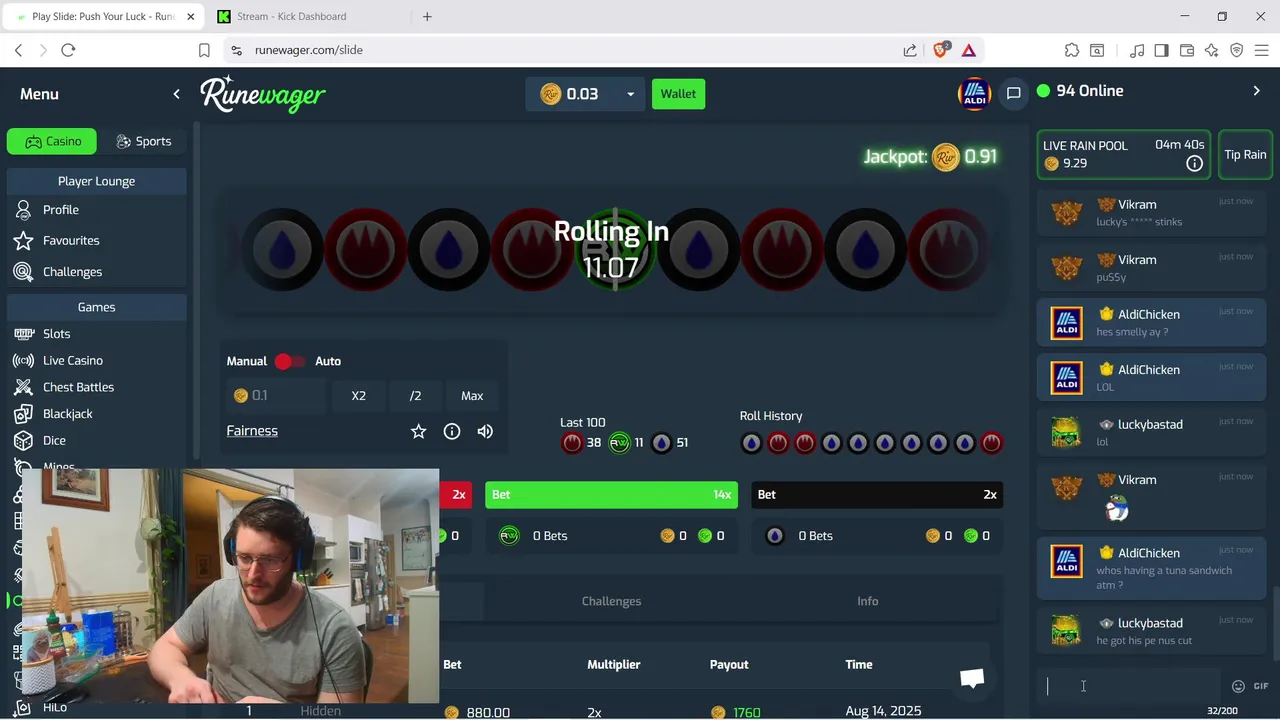Click the Runewager logo
Viewport: 1280px width, 720px height.
pyautogui.click(x=262, y=94)
